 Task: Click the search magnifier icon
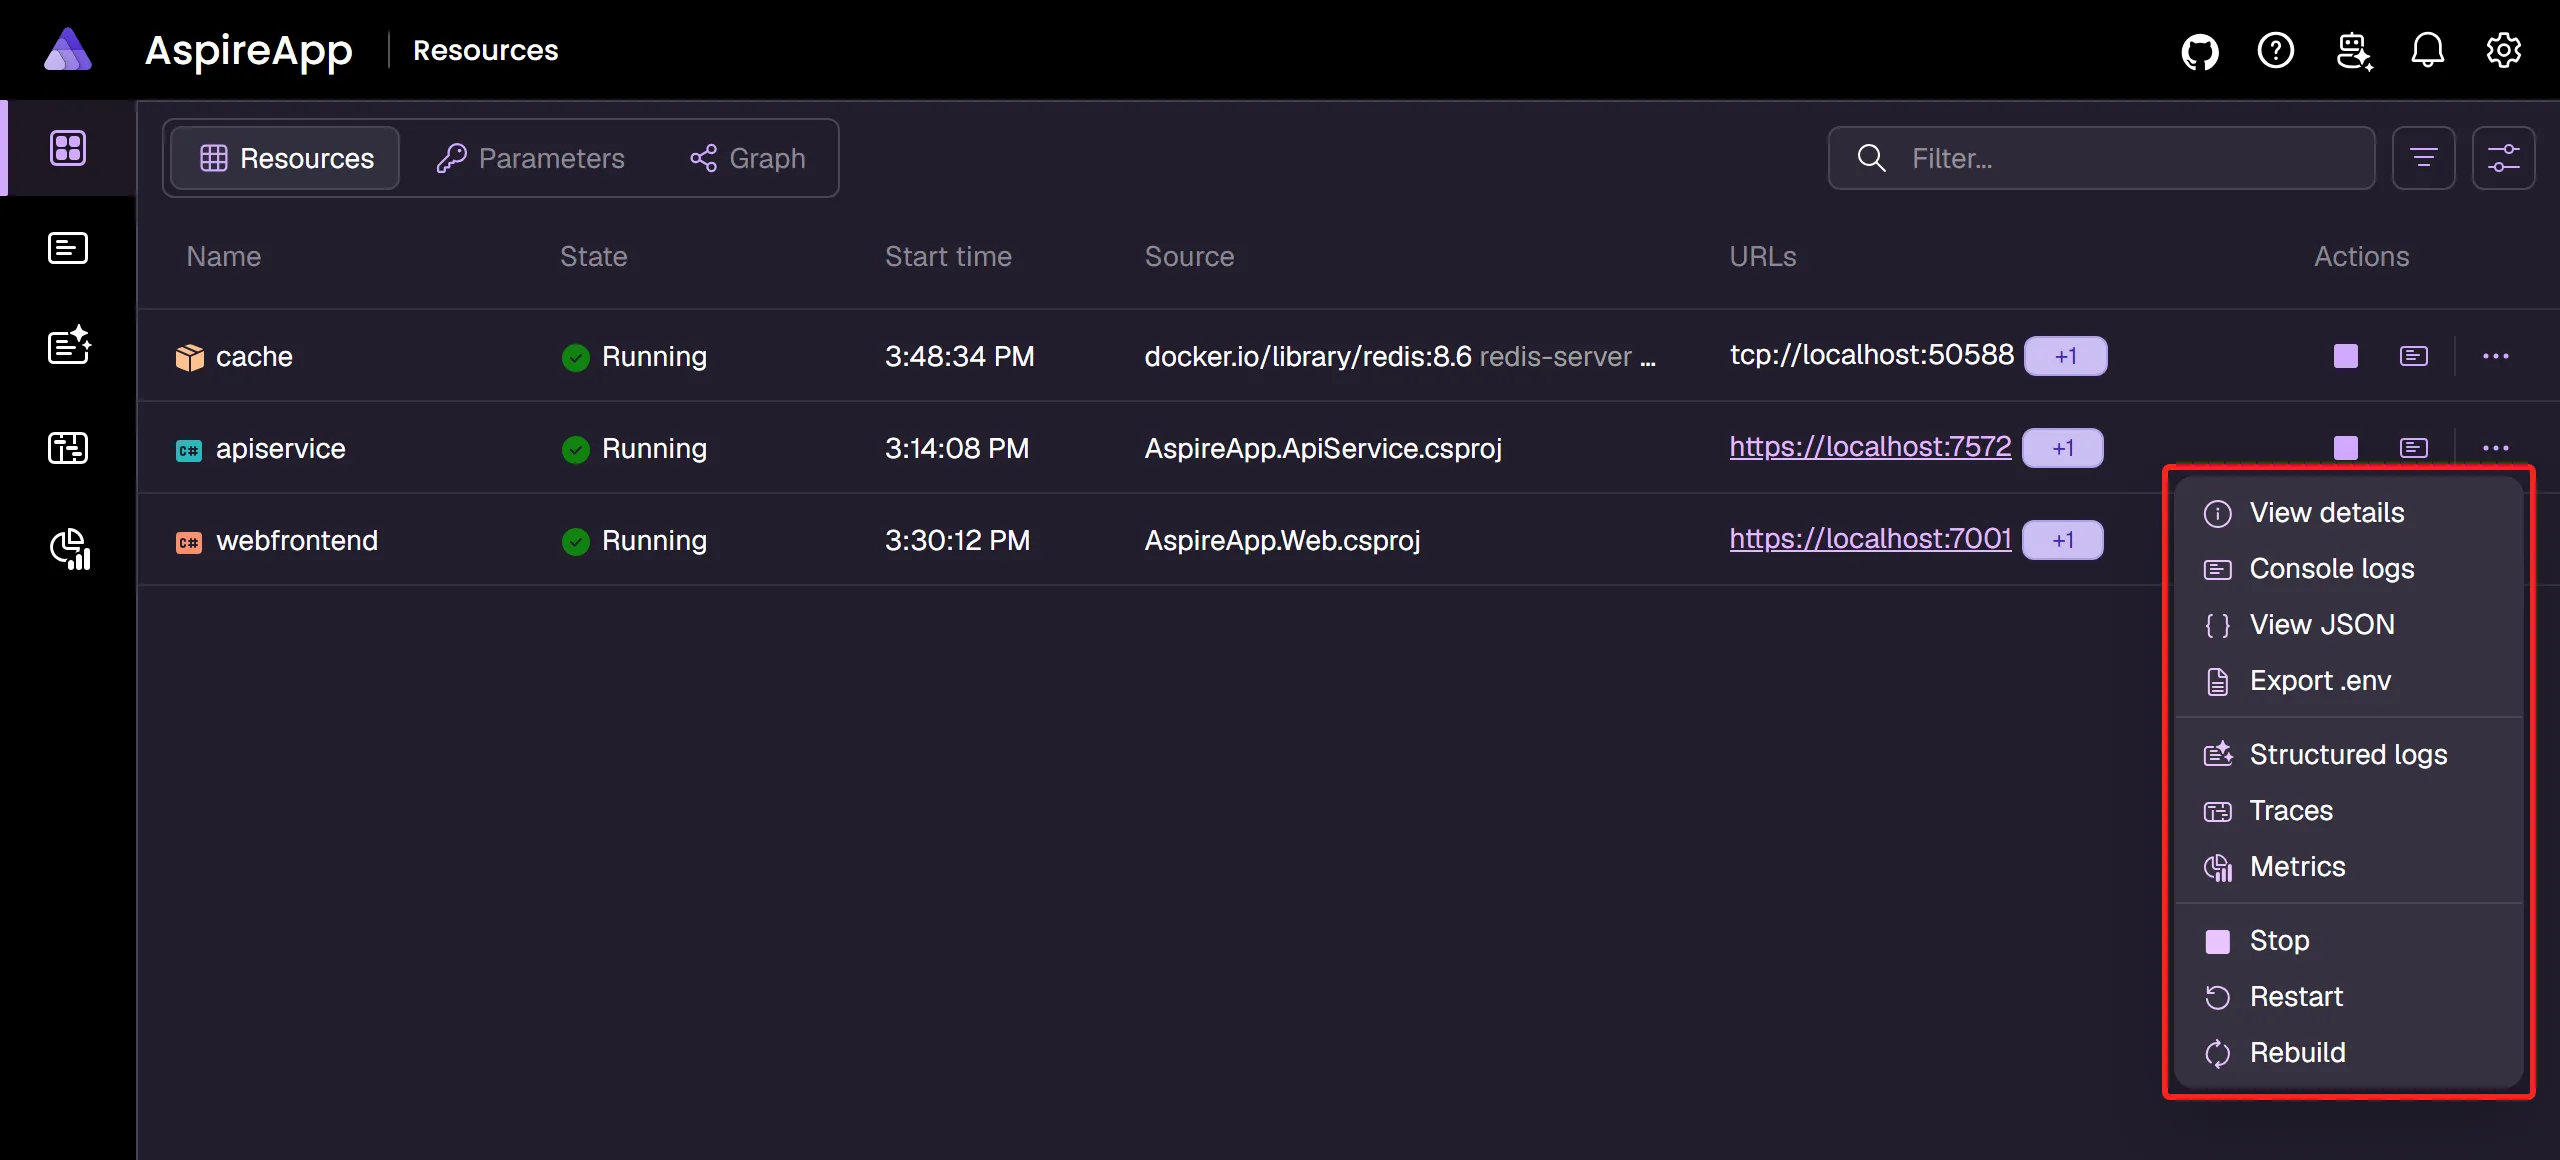pos(1871,158)
